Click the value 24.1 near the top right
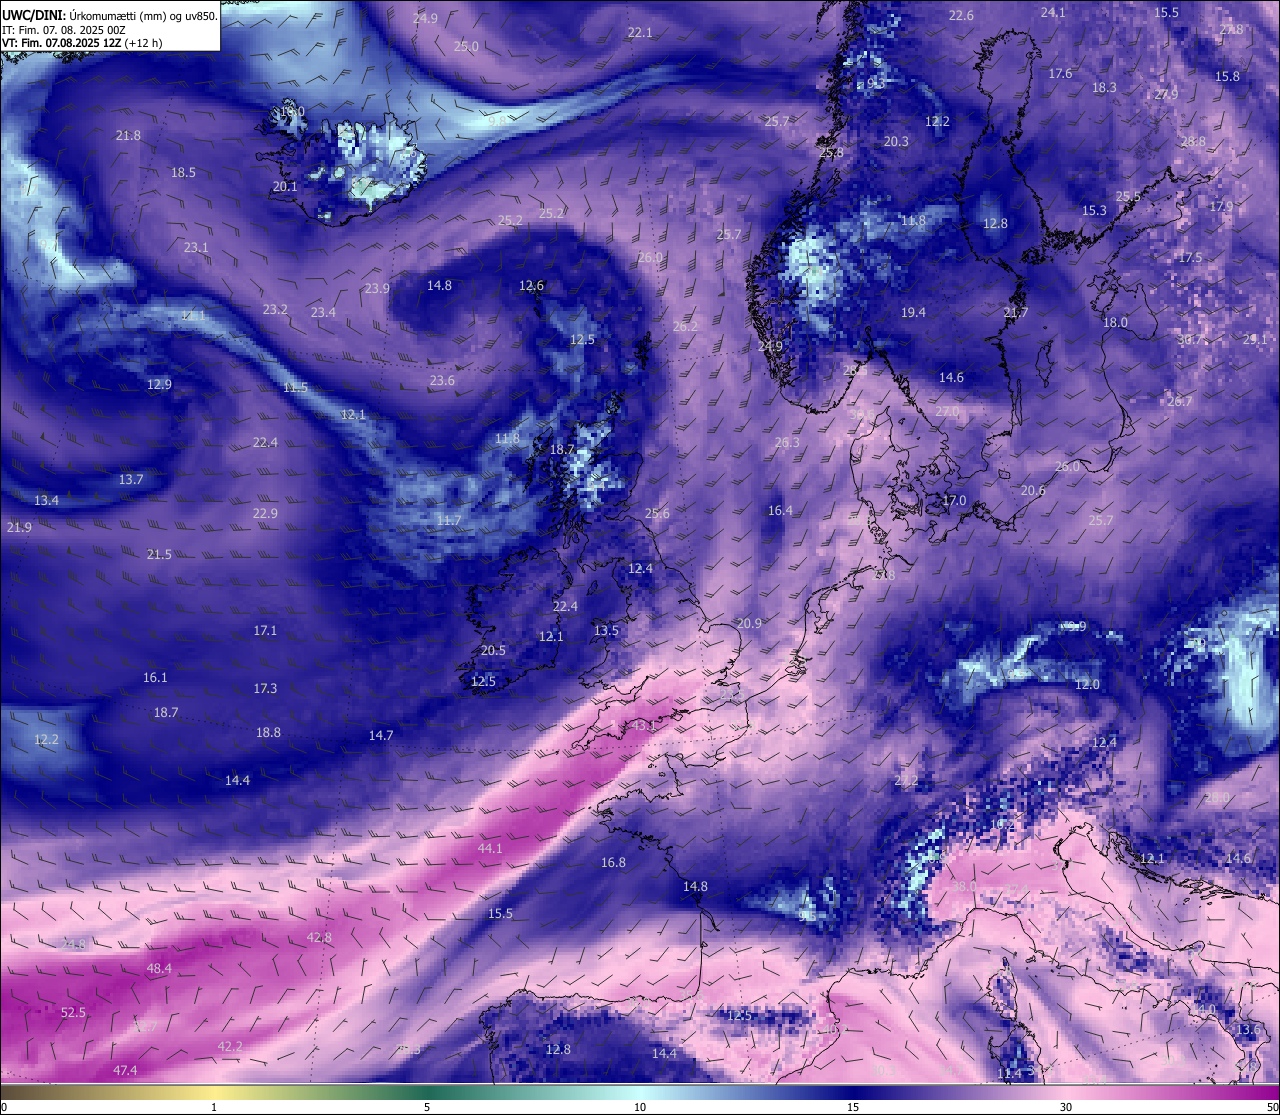 [x=1053, y=13]
